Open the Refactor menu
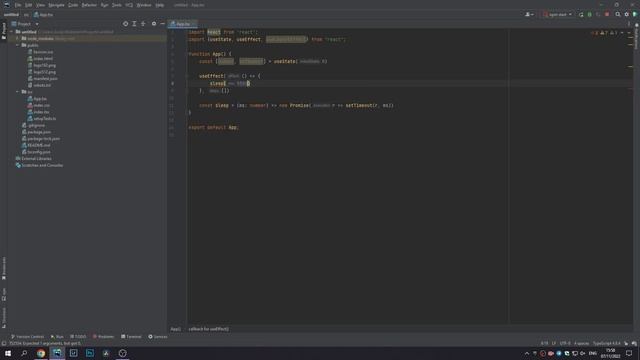The image size is (640, 360). tap(89, 5)
